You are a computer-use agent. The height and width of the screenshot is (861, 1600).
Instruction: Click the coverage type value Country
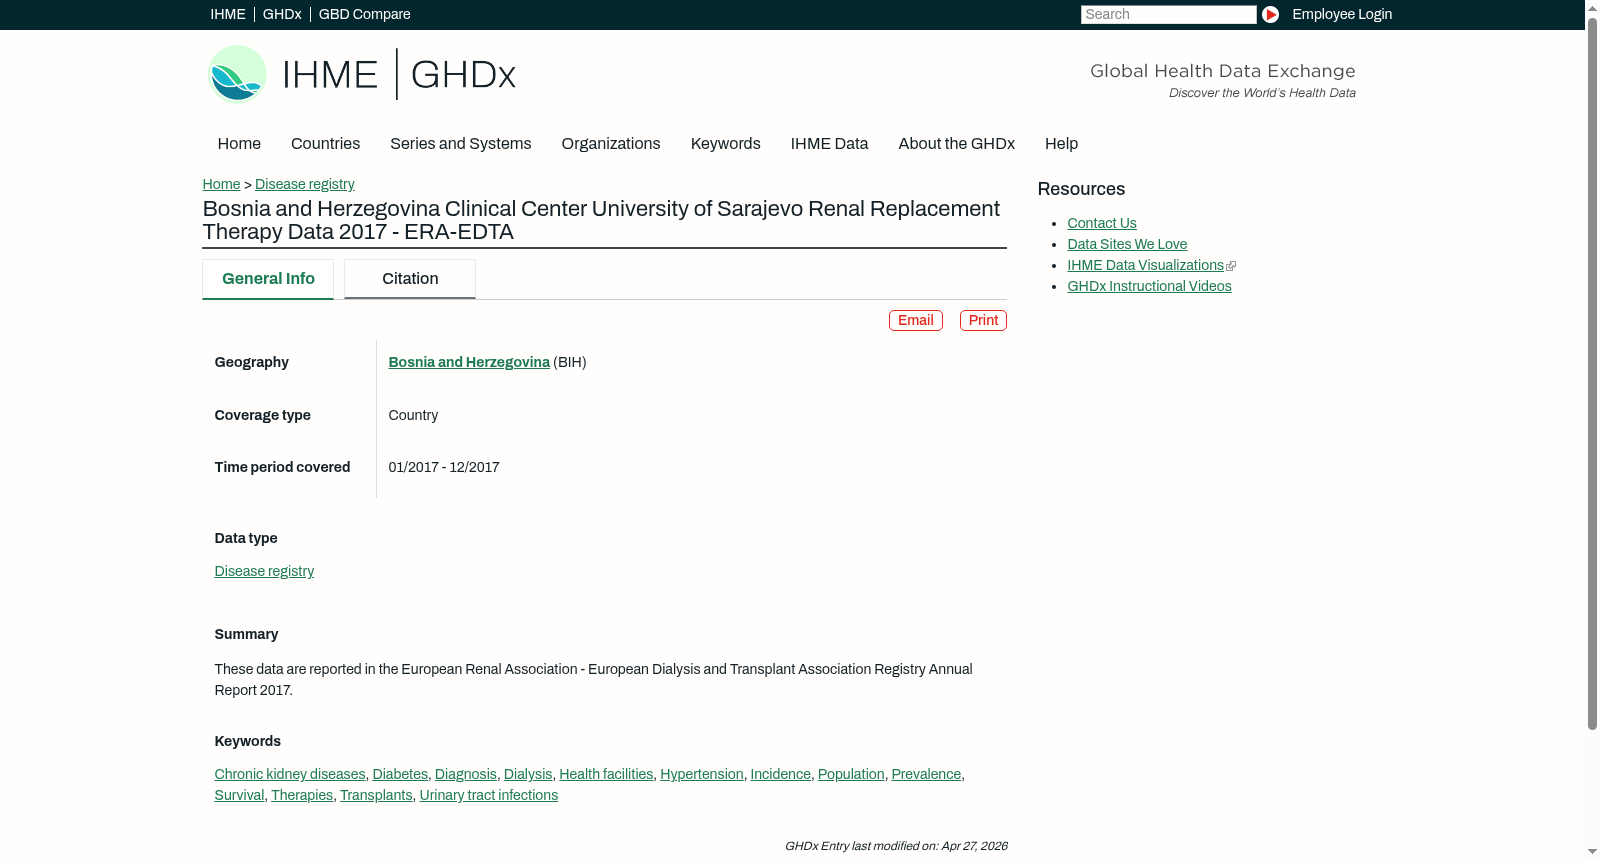point(413,416)
